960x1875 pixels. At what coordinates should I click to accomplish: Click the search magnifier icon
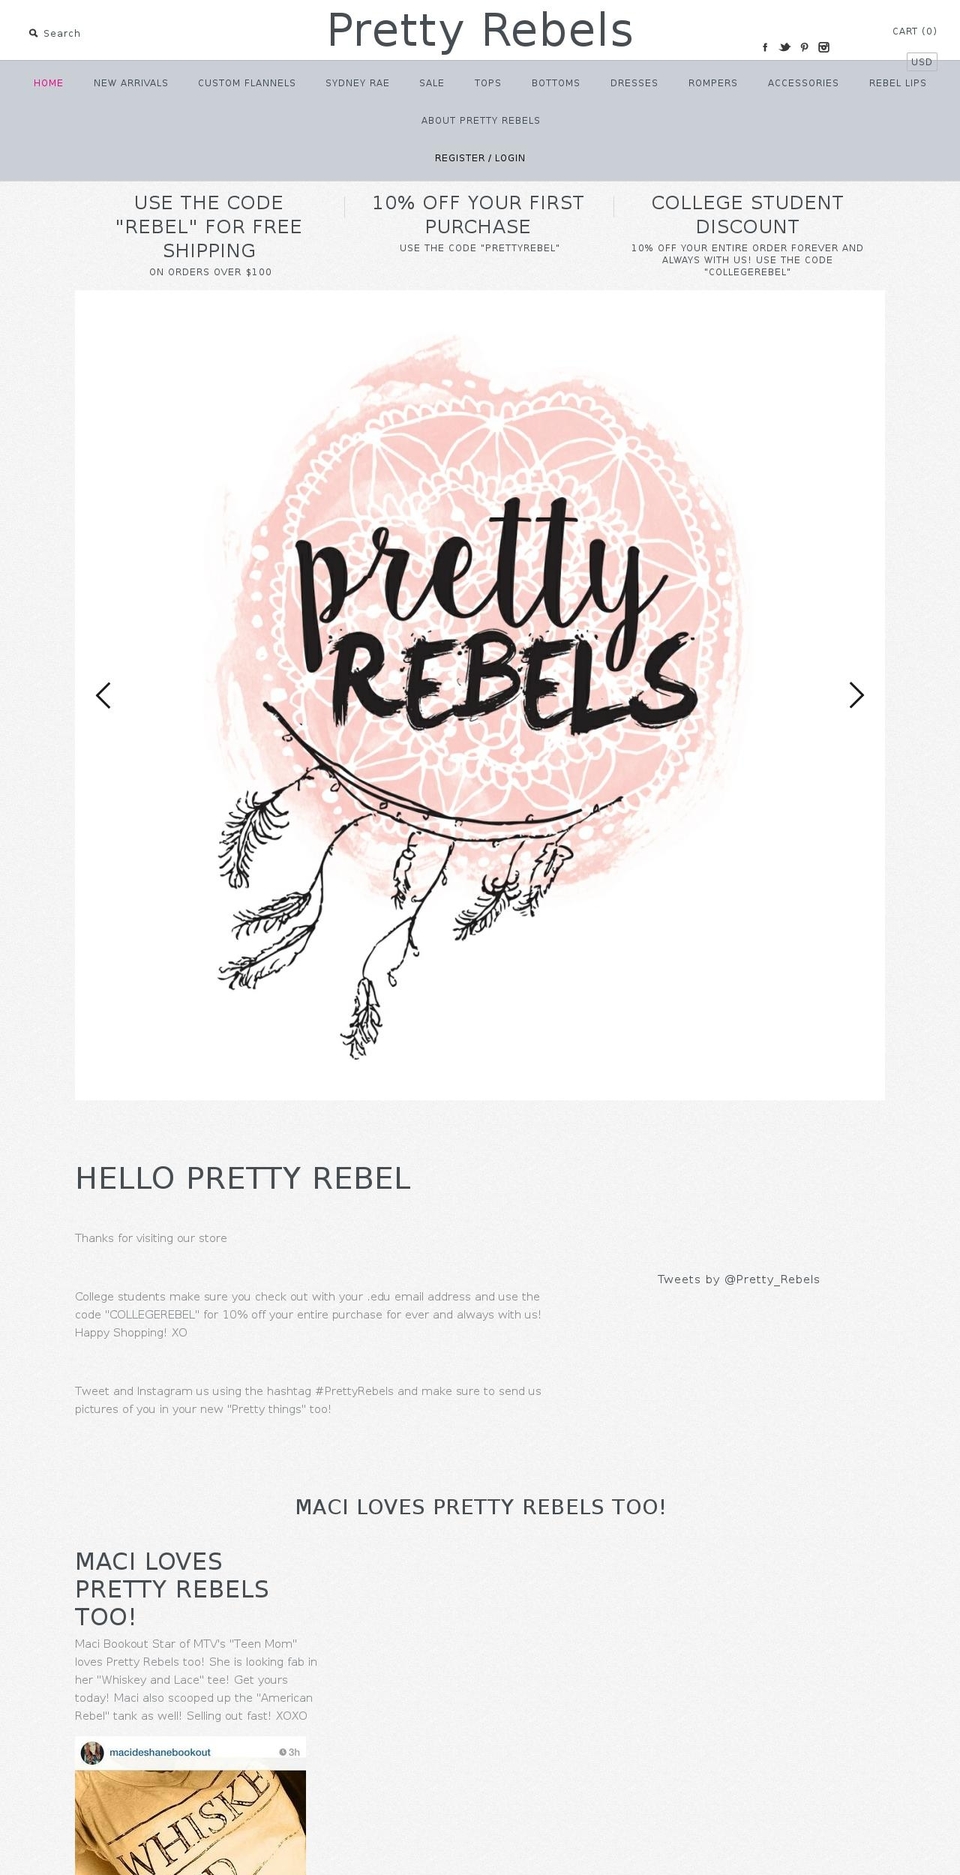tap(33, 33)
